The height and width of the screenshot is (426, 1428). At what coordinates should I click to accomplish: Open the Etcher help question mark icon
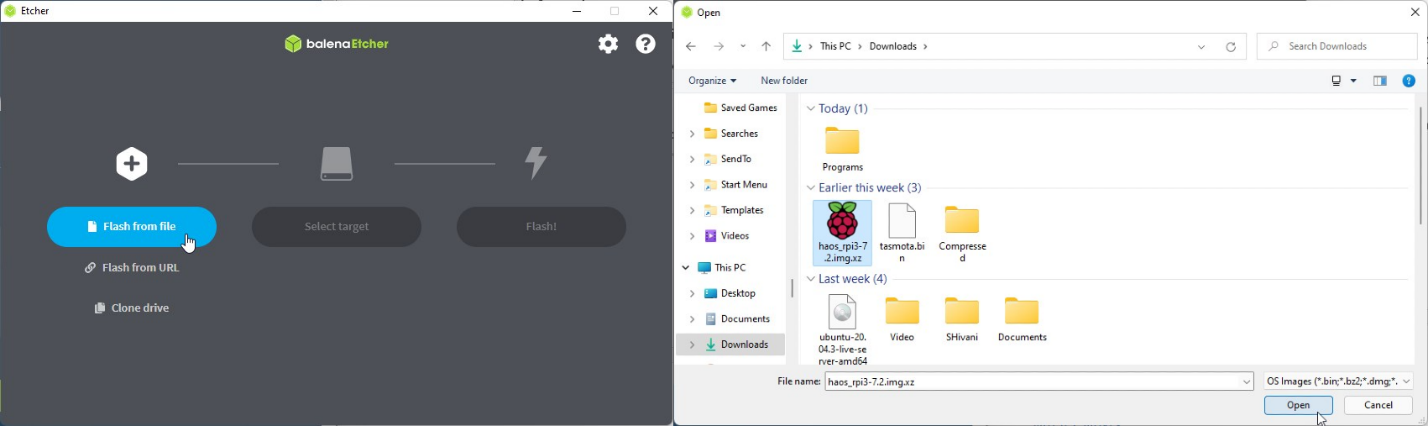(646, 44)
